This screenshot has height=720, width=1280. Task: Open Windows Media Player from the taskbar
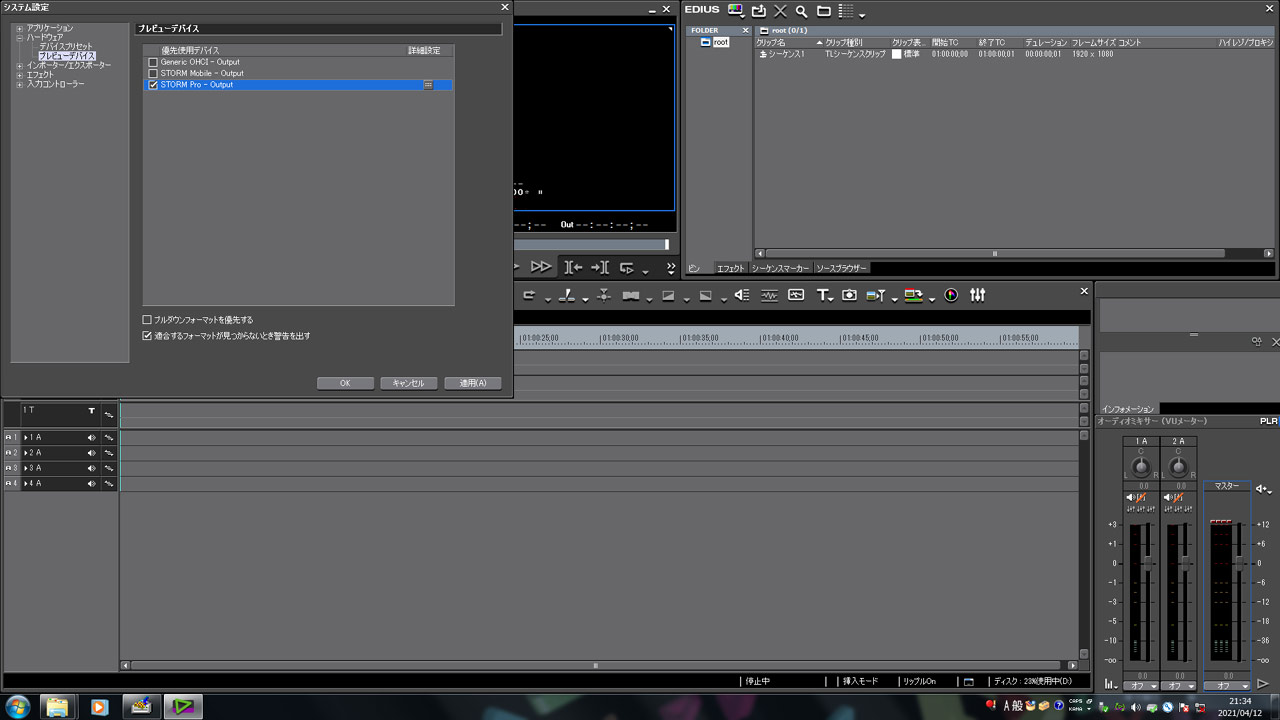tap(99, 707)
